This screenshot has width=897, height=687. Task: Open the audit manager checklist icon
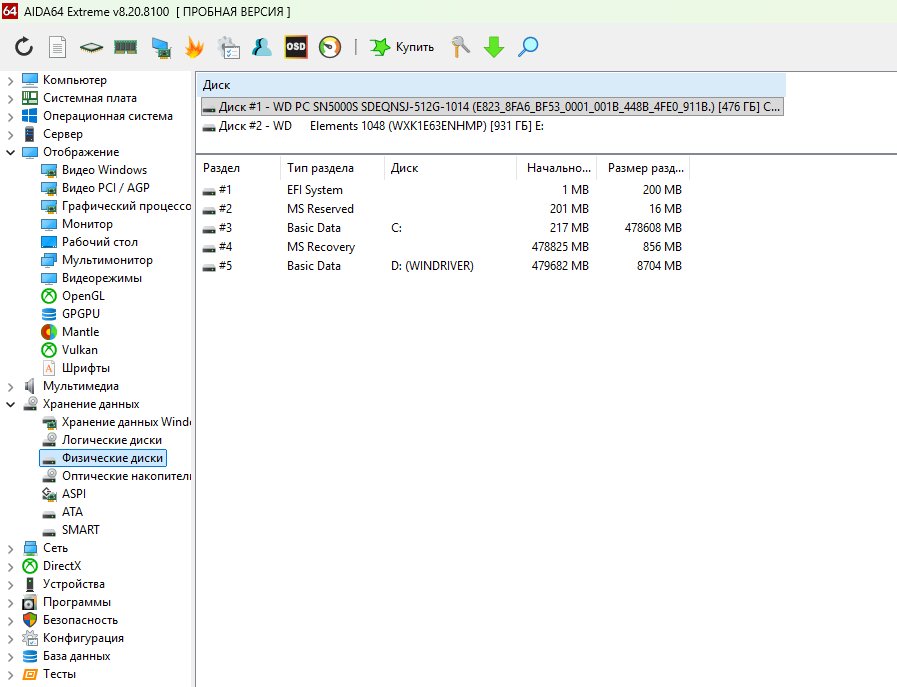click(229, 47)
